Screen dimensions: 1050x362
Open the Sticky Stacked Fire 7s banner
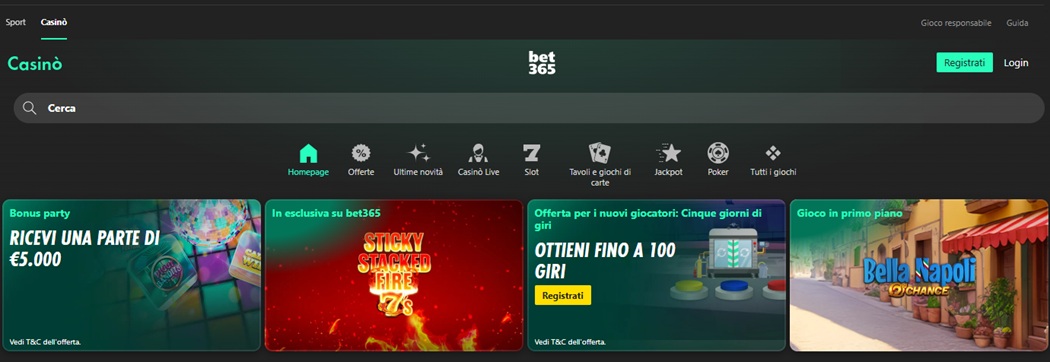point(394,275)
